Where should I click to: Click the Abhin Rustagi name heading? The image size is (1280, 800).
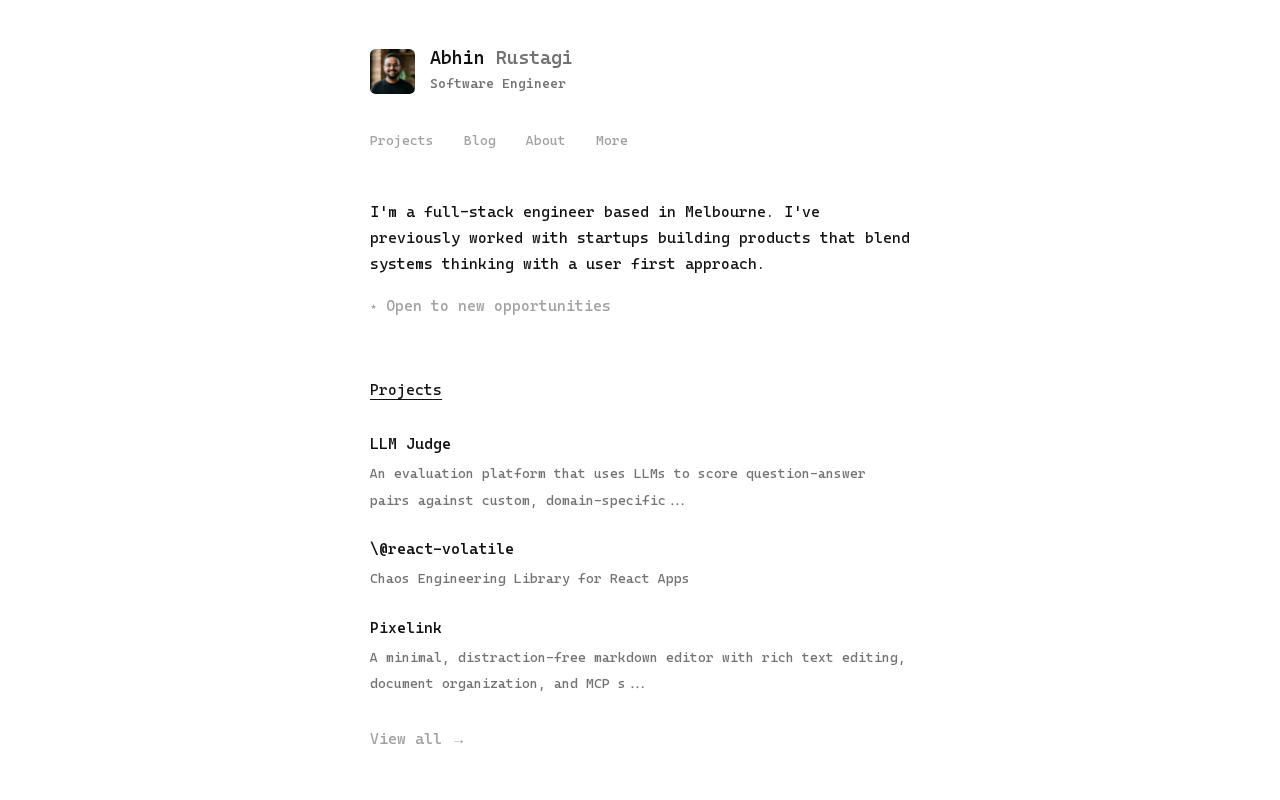click(x=501, y=58)
